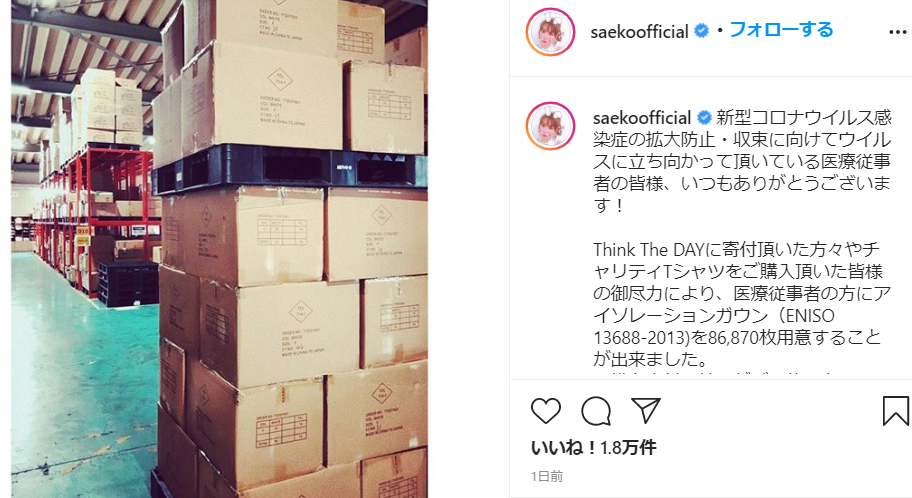The image size is (912, 498).
Task: Click the caption's first paragraph about 新型コロナウイルス
Action: pos(742,161)
